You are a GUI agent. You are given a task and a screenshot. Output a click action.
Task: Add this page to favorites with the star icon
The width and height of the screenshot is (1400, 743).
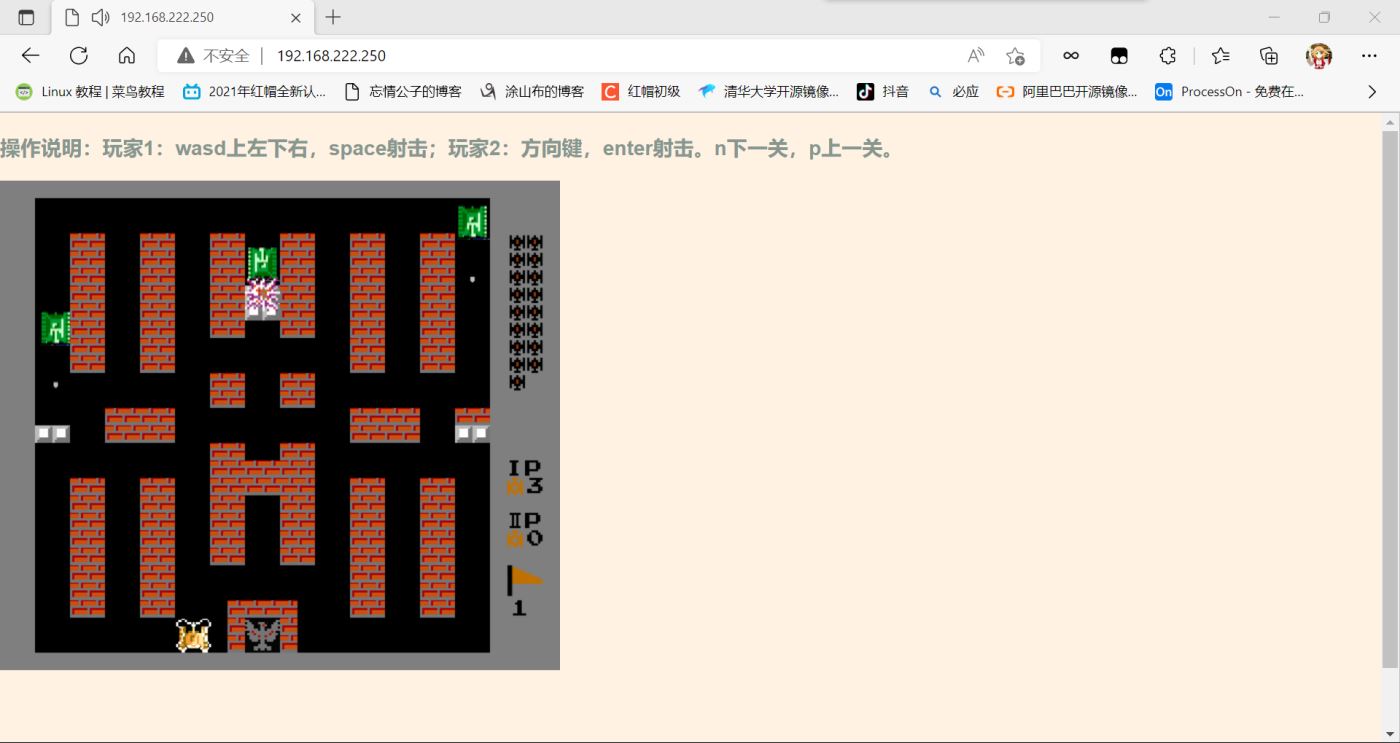(1015, 56)
